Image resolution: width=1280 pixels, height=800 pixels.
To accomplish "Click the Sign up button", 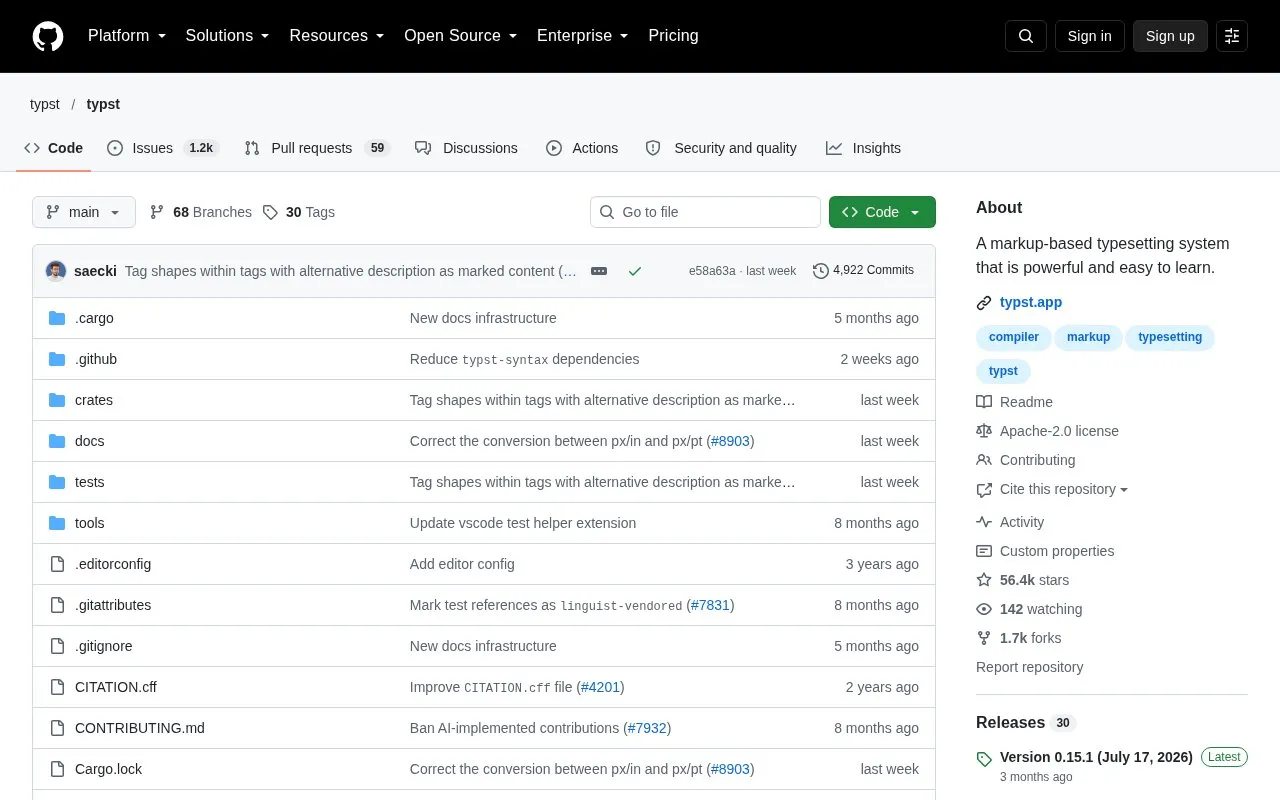I will coord(1170,36).
